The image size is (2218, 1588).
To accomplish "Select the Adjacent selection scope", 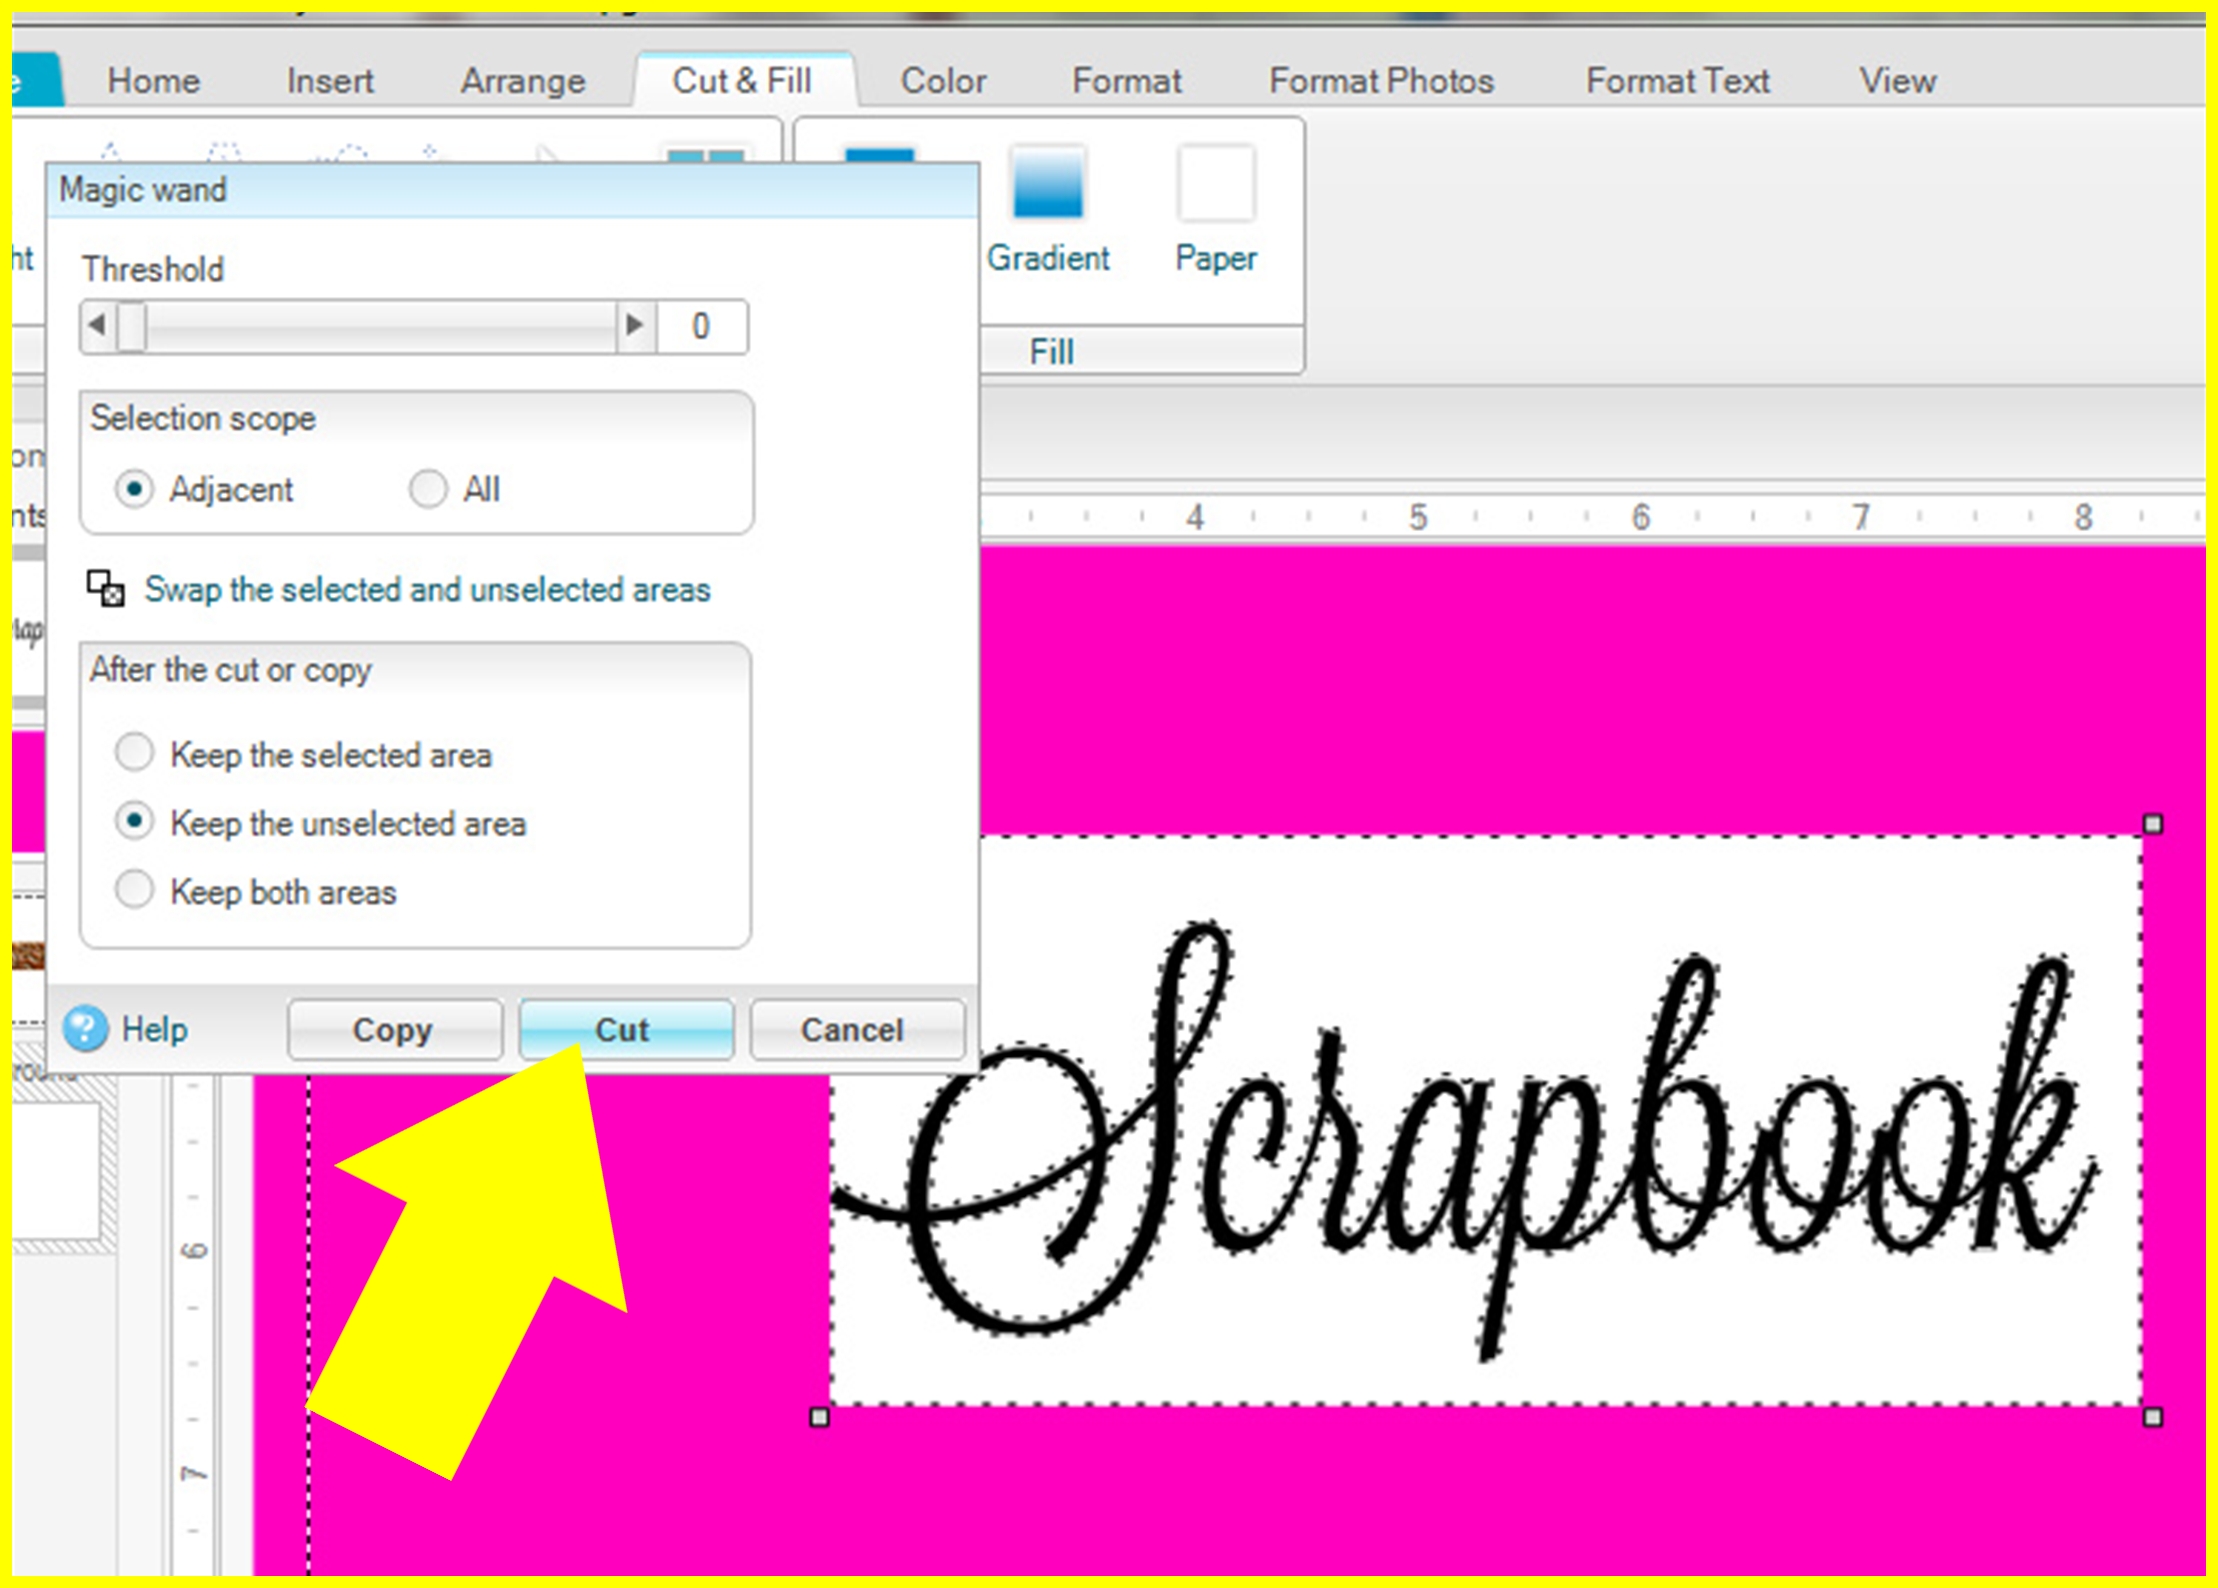I will pyautogui.click(x=134, y=489).
